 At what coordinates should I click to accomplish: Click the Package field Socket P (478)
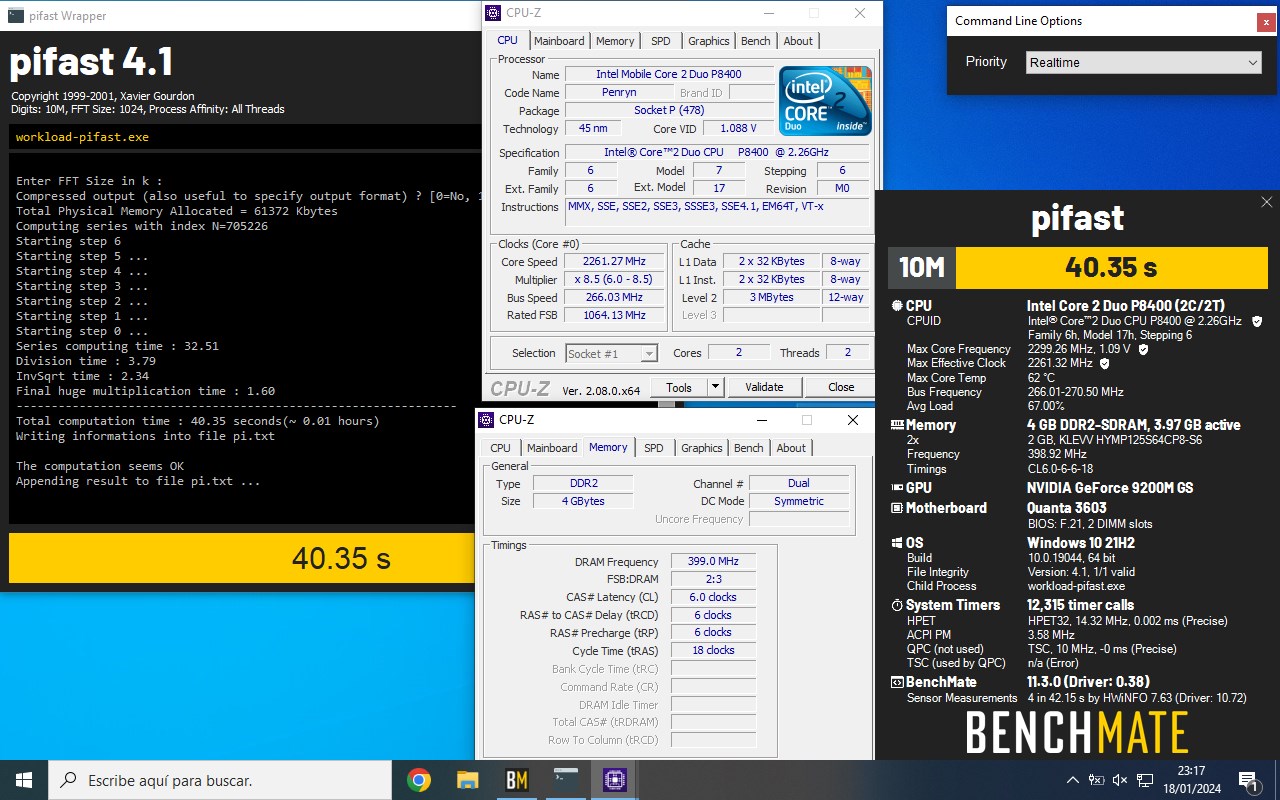[669, 110]
